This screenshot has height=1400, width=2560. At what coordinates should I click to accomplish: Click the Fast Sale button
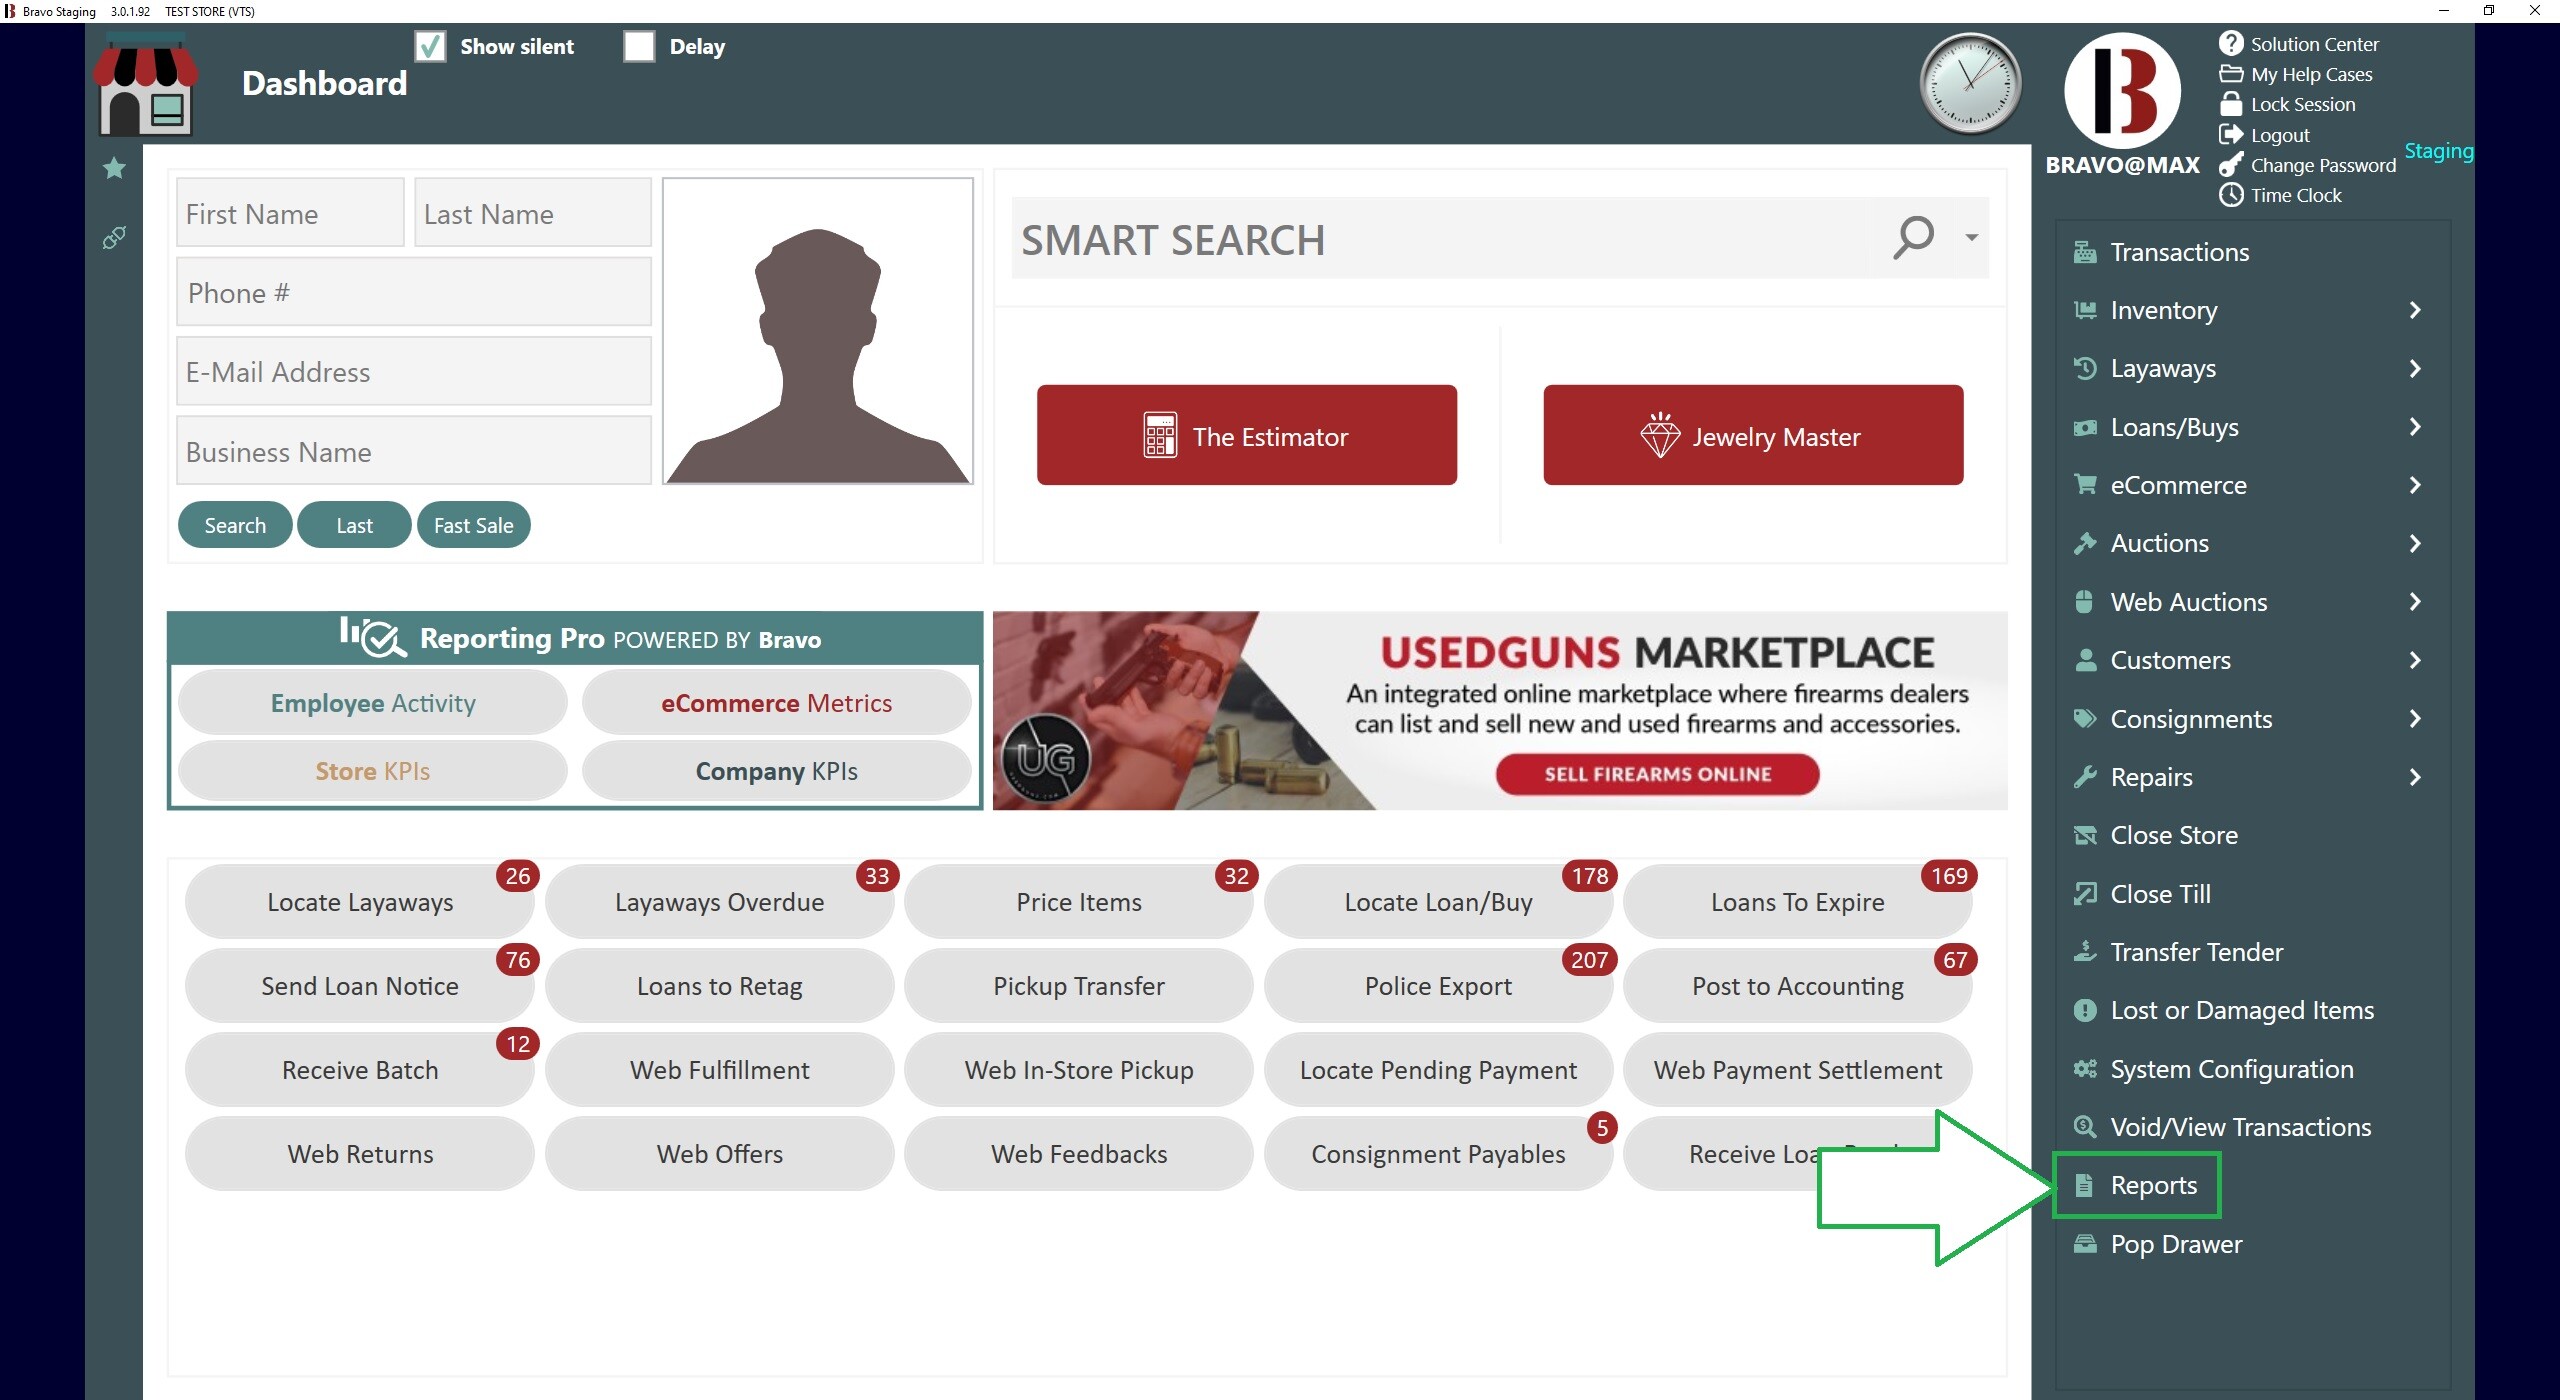[x=473, y=525]
